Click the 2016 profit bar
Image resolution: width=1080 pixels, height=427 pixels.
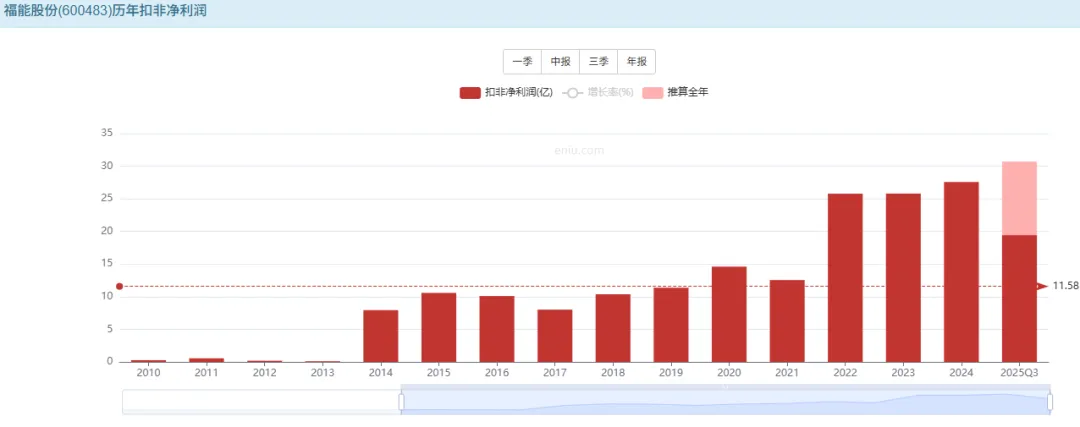click(x=497, y=329)
